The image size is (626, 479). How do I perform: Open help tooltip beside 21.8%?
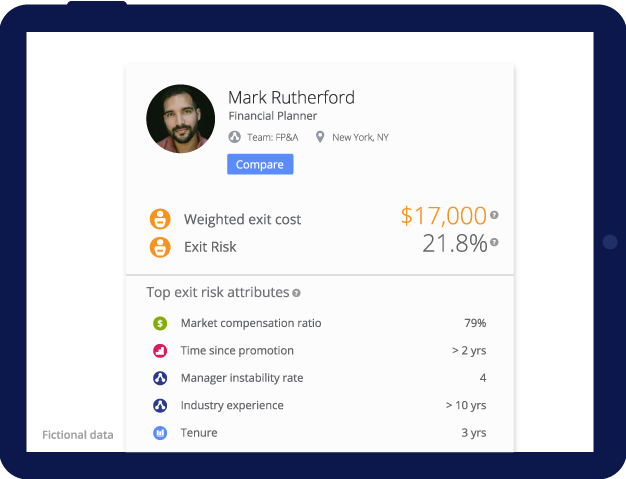tap(494, 242)
